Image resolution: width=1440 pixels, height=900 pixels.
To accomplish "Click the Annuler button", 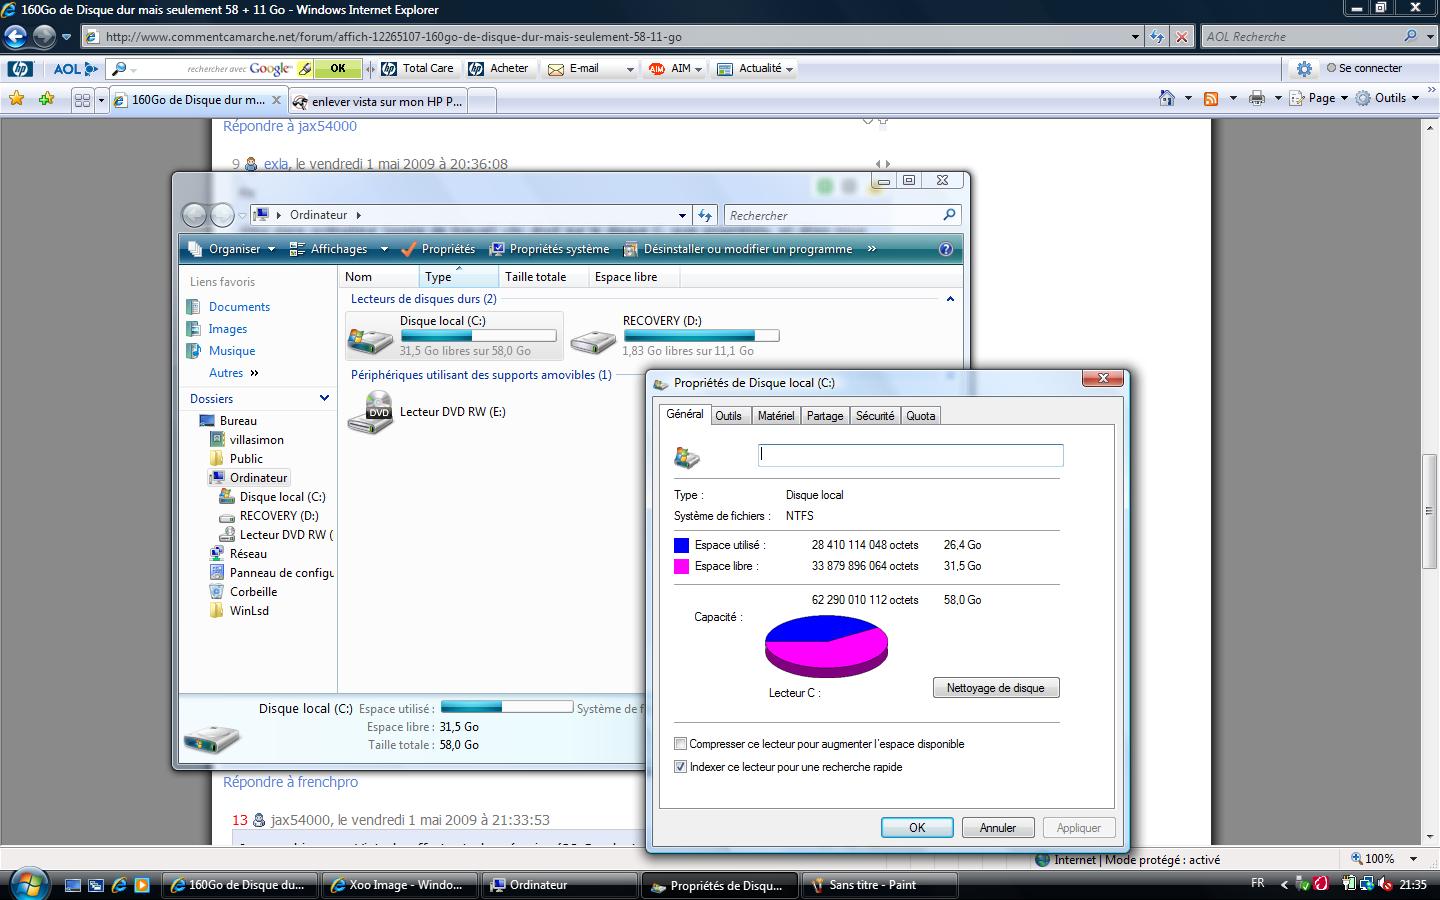I will click(997, 828).
